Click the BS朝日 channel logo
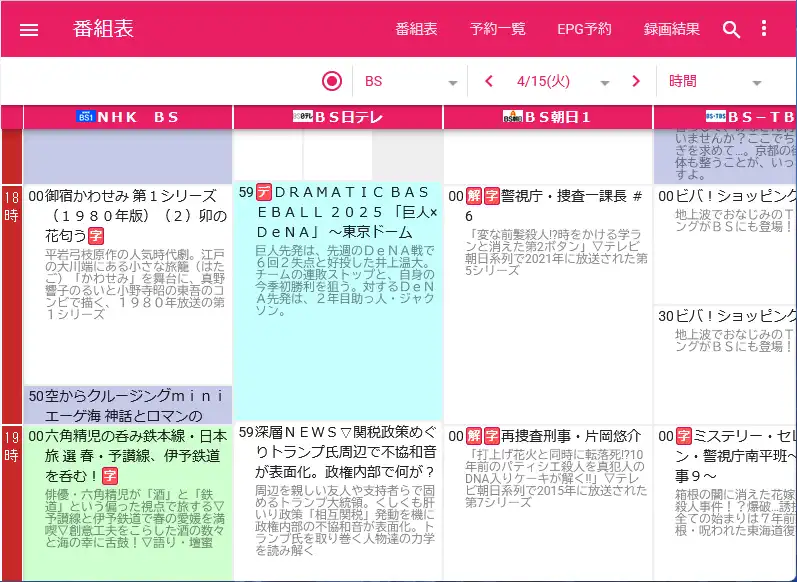797x582 pixels. coord(512,116)
